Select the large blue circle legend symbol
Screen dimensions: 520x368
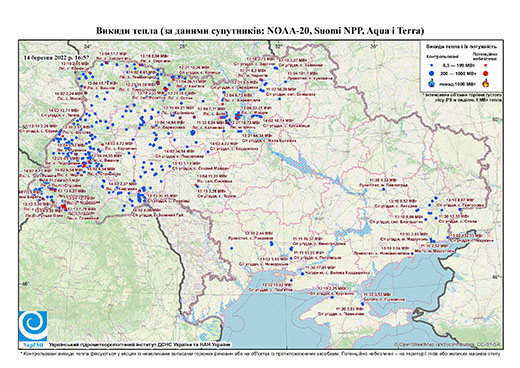pyautogui.click(x=432, y=73)
